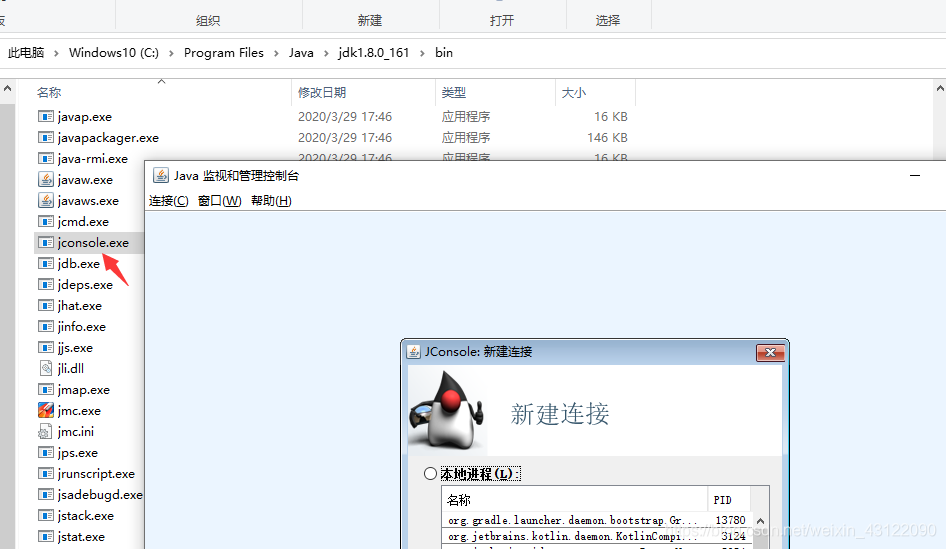Click the bin folder breadcrumb
Viewport: 946px width, 549px height.
[444, 53]
